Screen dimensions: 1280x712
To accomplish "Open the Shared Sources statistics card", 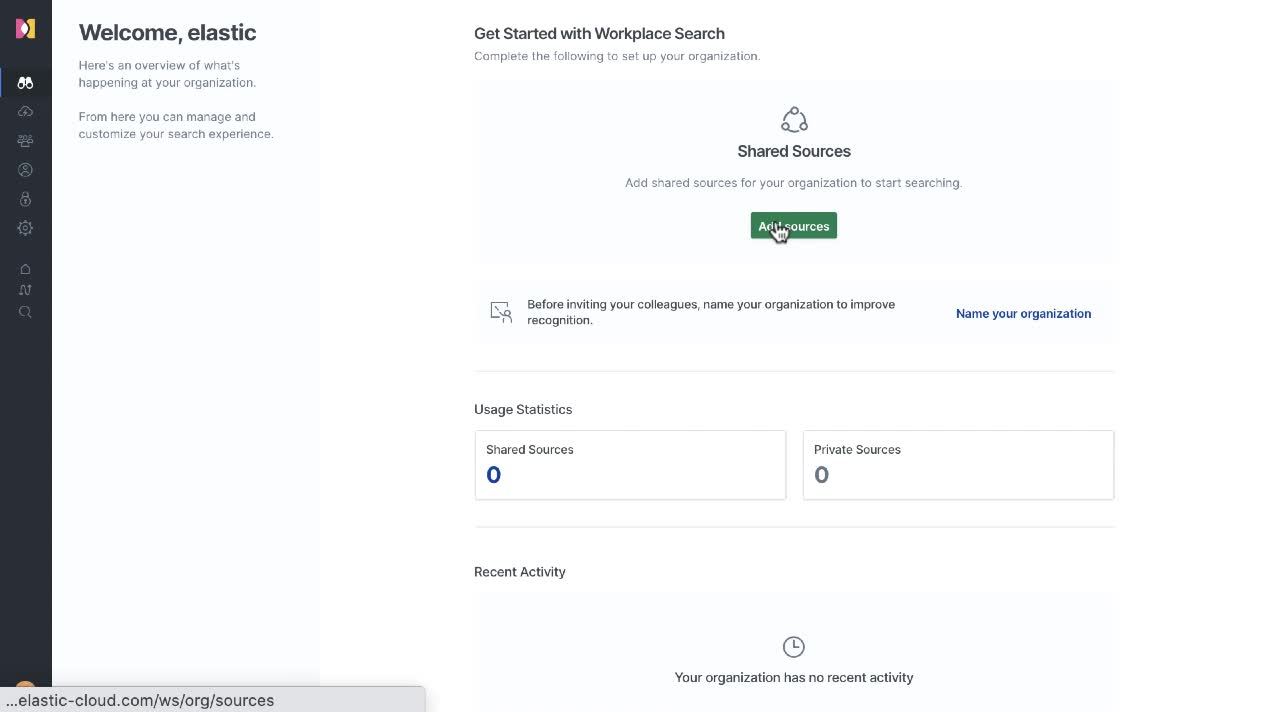I will 630,465.
